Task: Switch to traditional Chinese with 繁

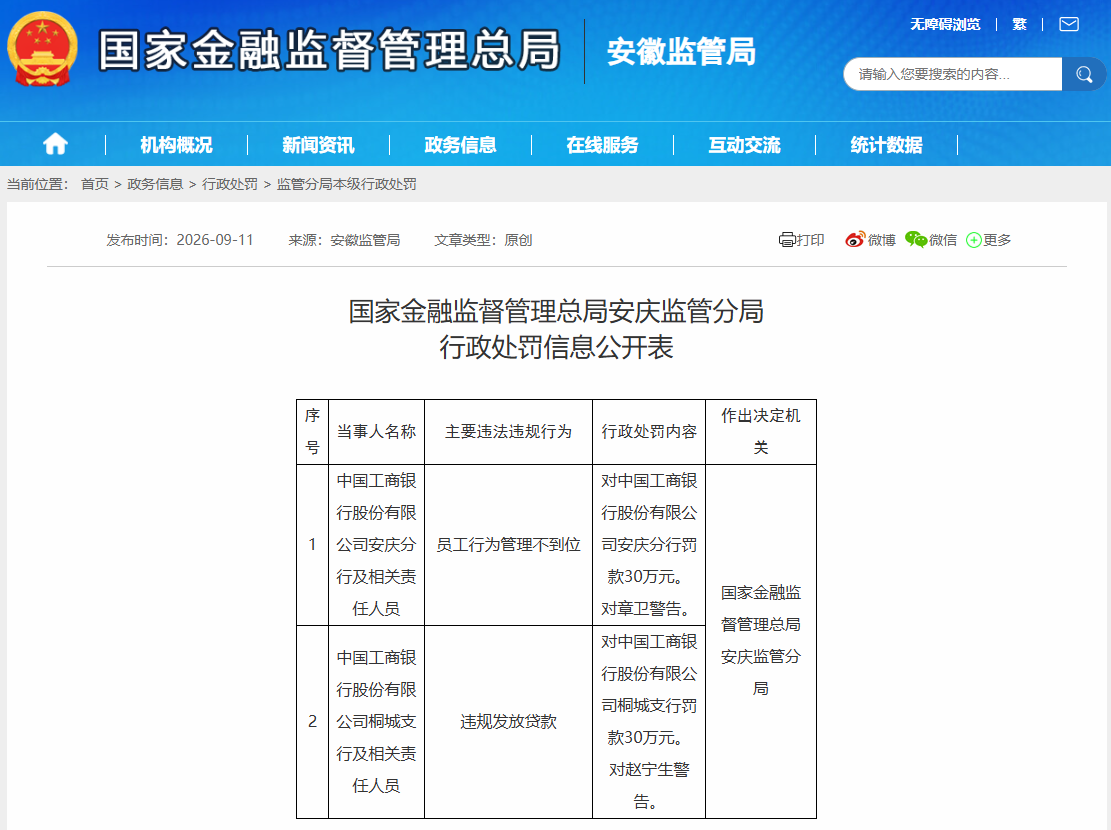Action: click(x=1019, y=25)
